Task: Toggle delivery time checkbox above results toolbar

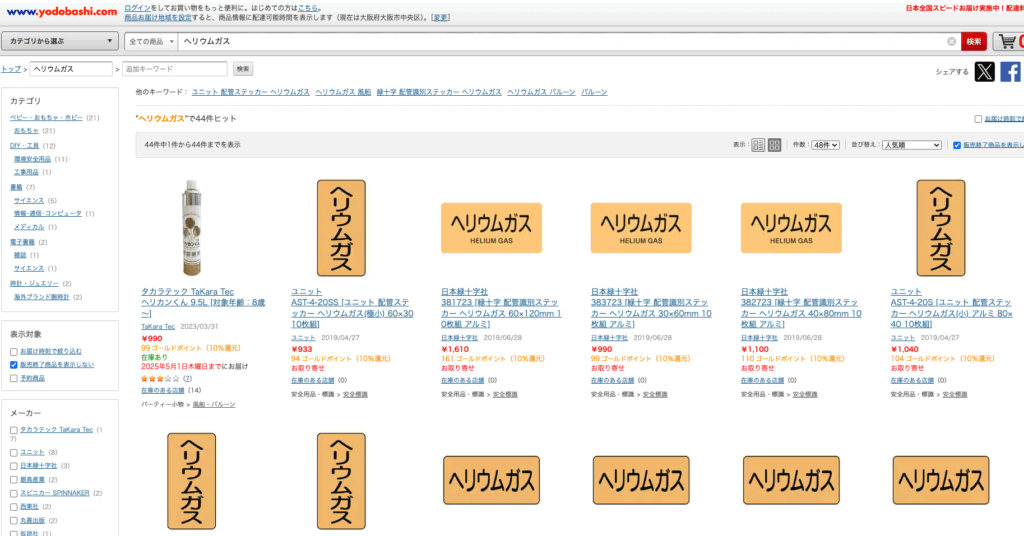Action: (978, 119)
